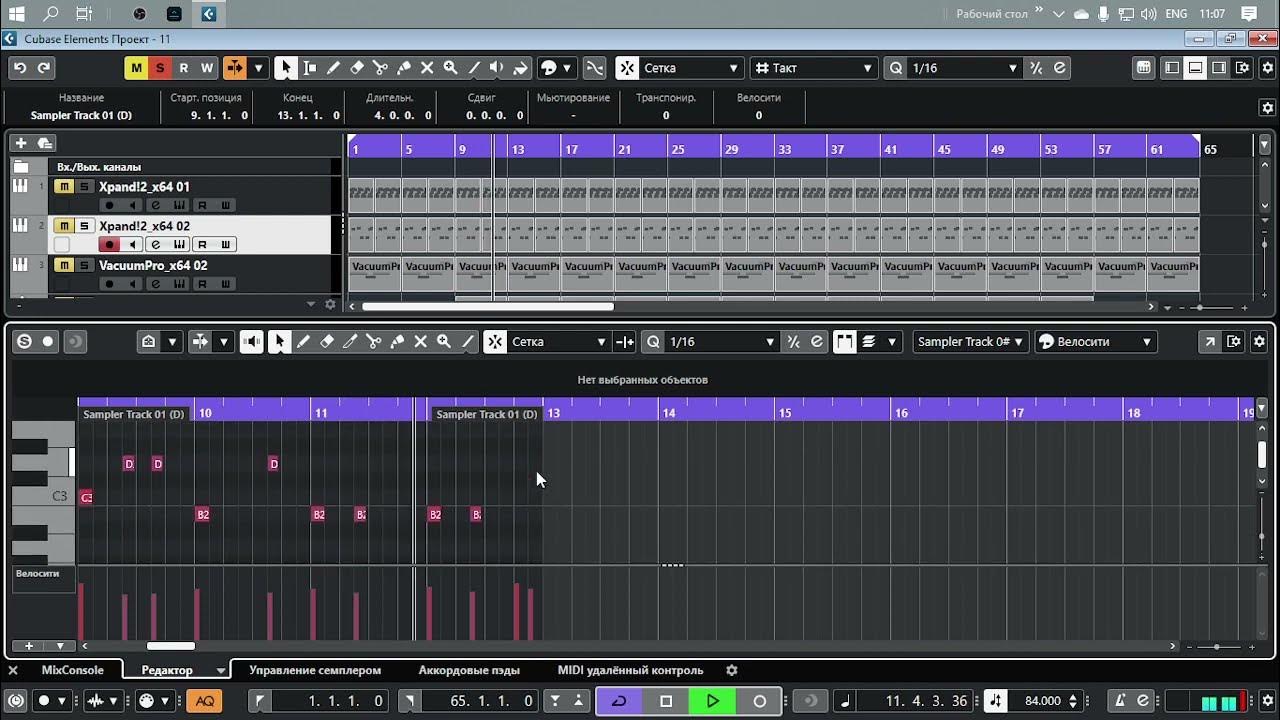Toggle the metronome click button in transport
The height and width of the screenshot is (720, 1280).
point(1120,701)
